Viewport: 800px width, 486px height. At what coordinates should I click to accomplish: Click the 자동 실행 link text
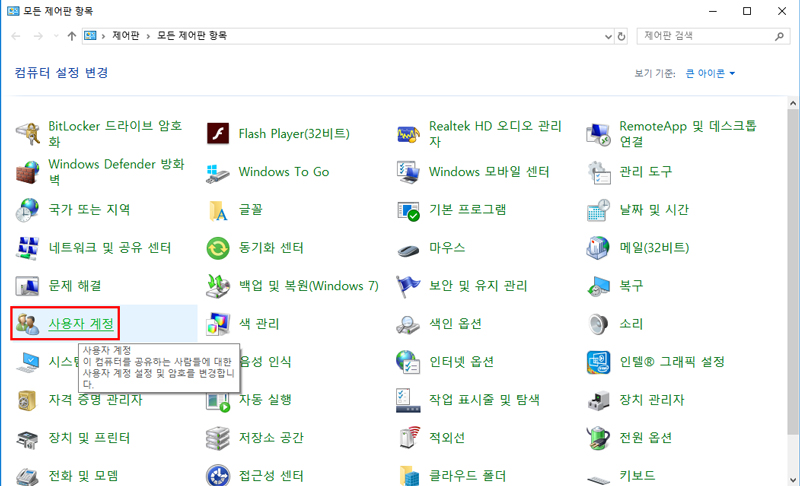265,400
